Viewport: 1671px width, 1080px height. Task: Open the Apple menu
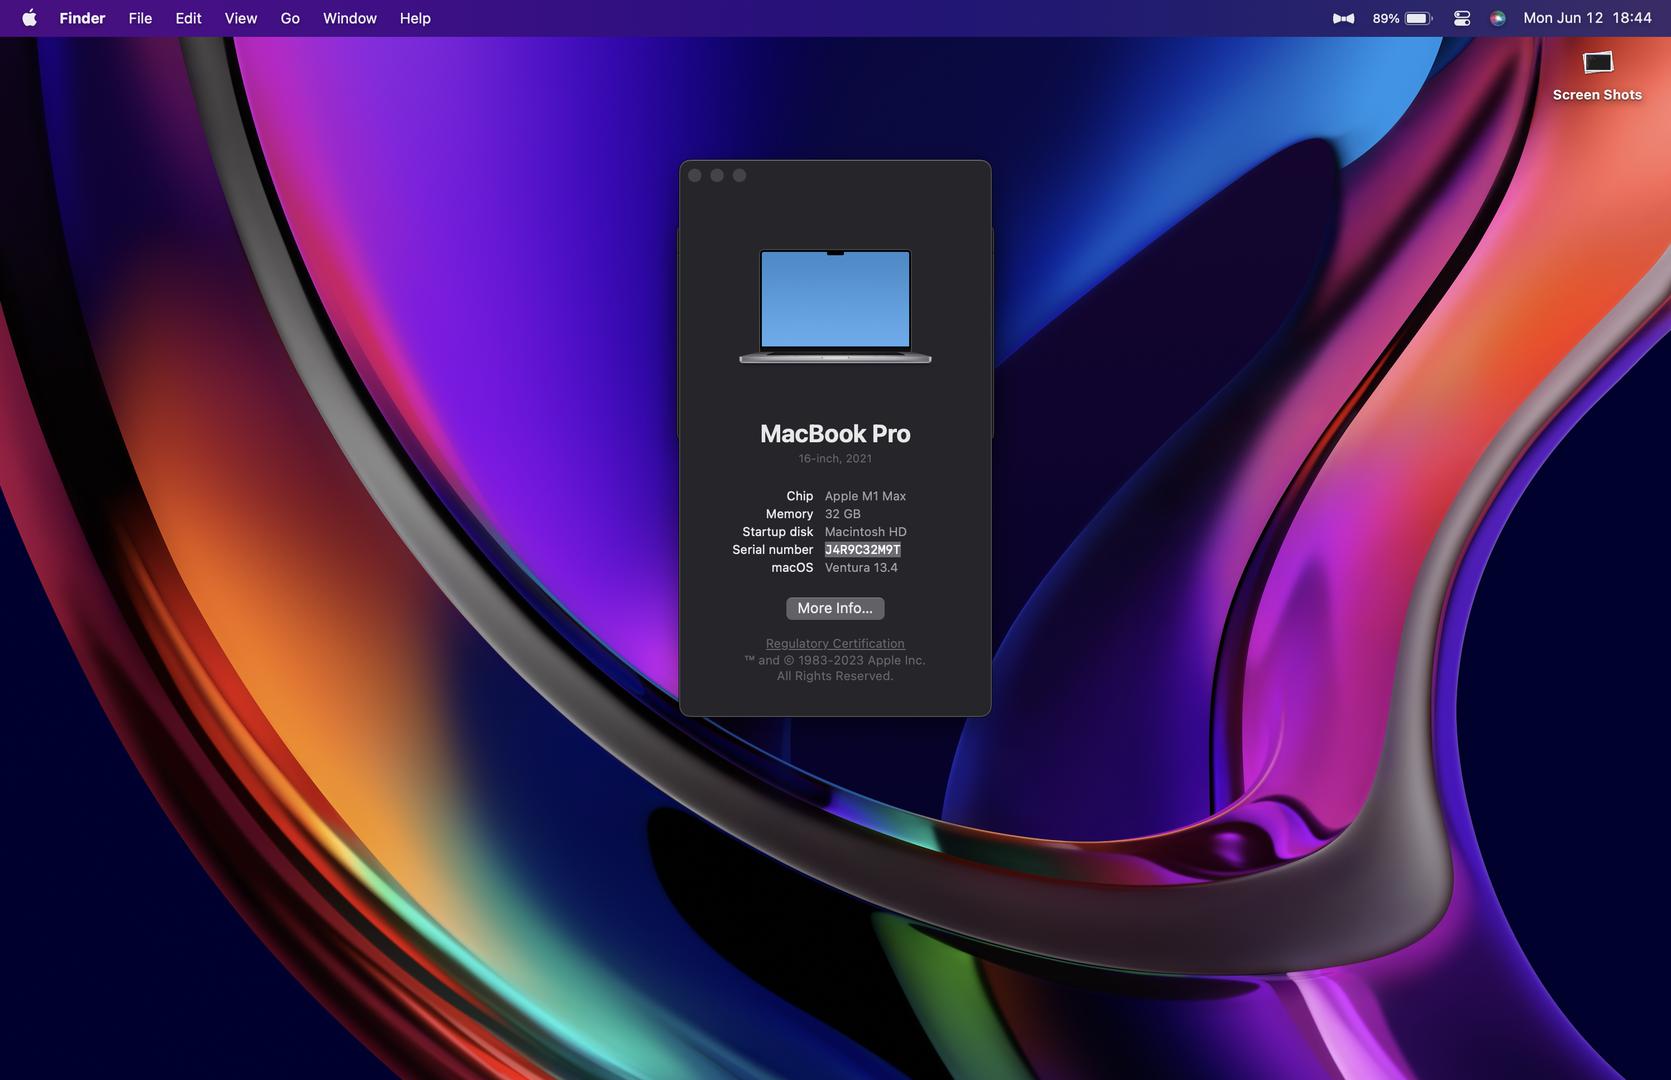(29, 18)
